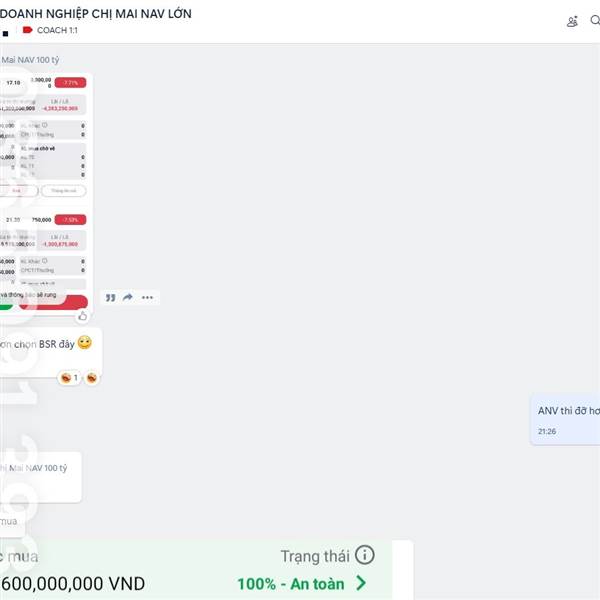The height and width of the screenshot is (600, 600).
Task: Click the search icon in chat header
Action: (x=595, y=20)
